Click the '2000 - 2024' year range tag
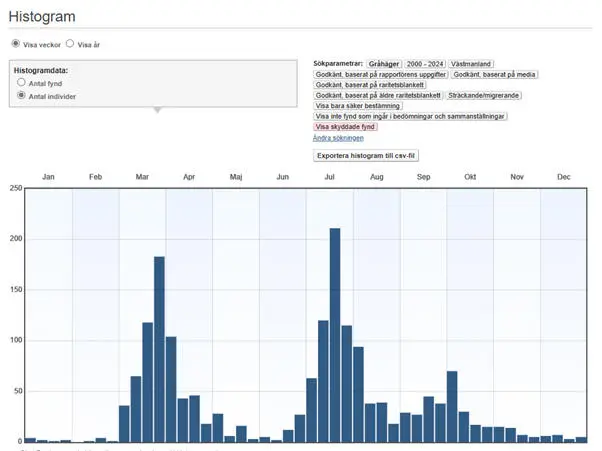This screenshot has width=602, height=451. (424, 63)
